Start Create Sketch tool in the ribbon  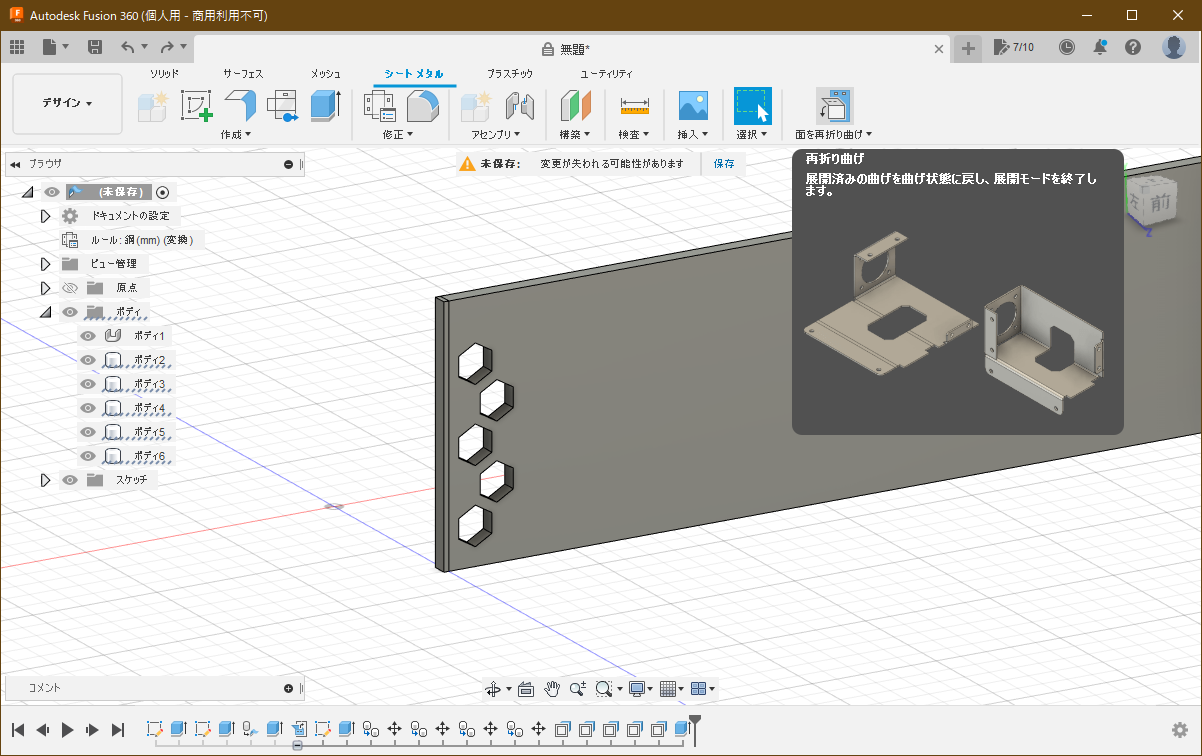coord(196,106)
